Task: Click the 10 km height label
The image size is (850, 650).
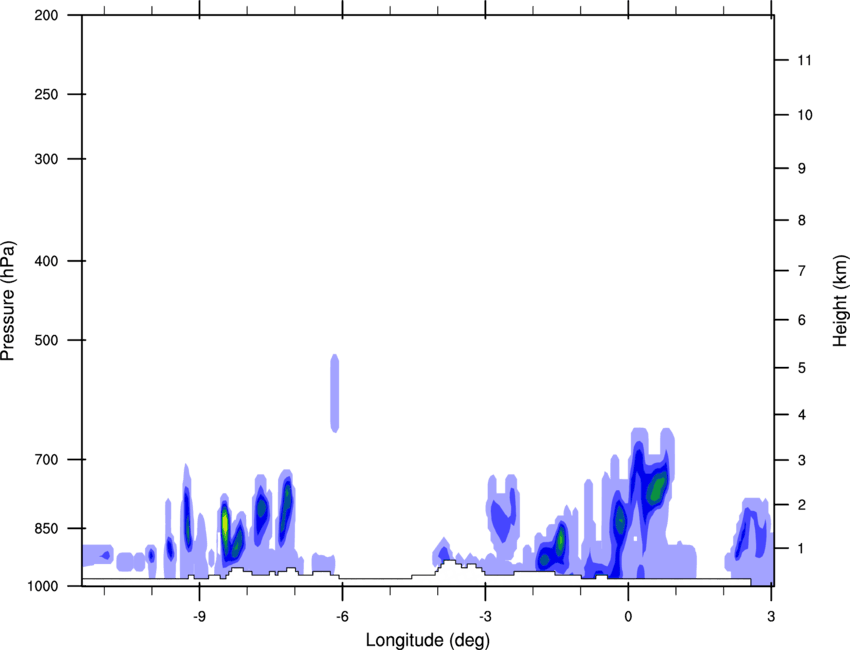Action: (x=805, y=115)
